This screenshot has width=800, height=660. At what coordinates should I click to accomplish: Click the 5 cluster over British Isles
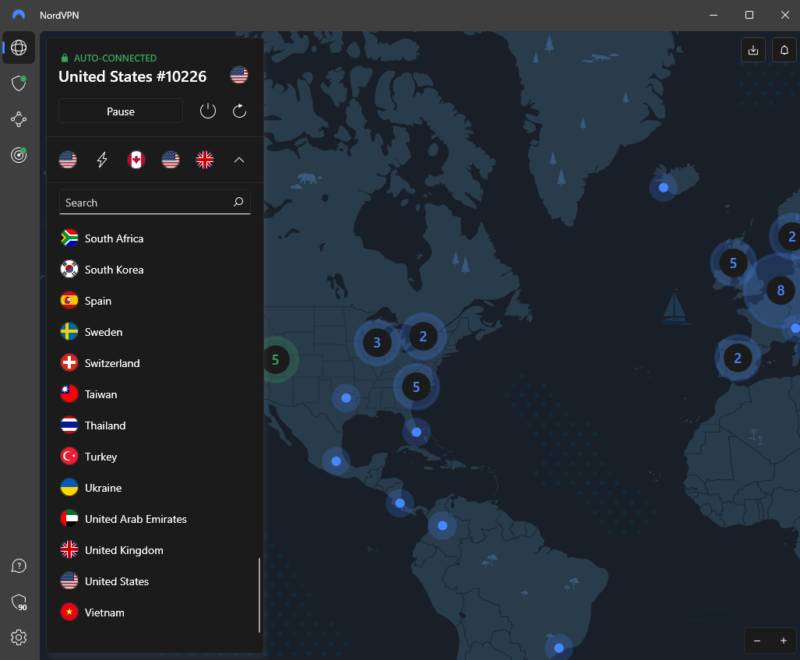pyautogui.click(x=733, y=263)
